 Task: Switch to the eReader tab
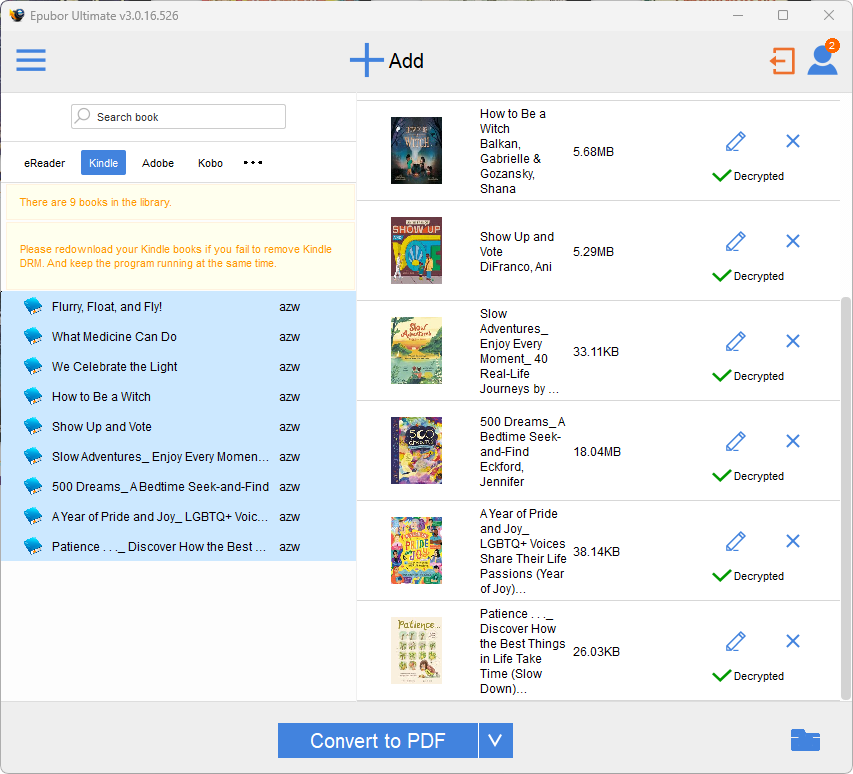[x=45, y=163]
